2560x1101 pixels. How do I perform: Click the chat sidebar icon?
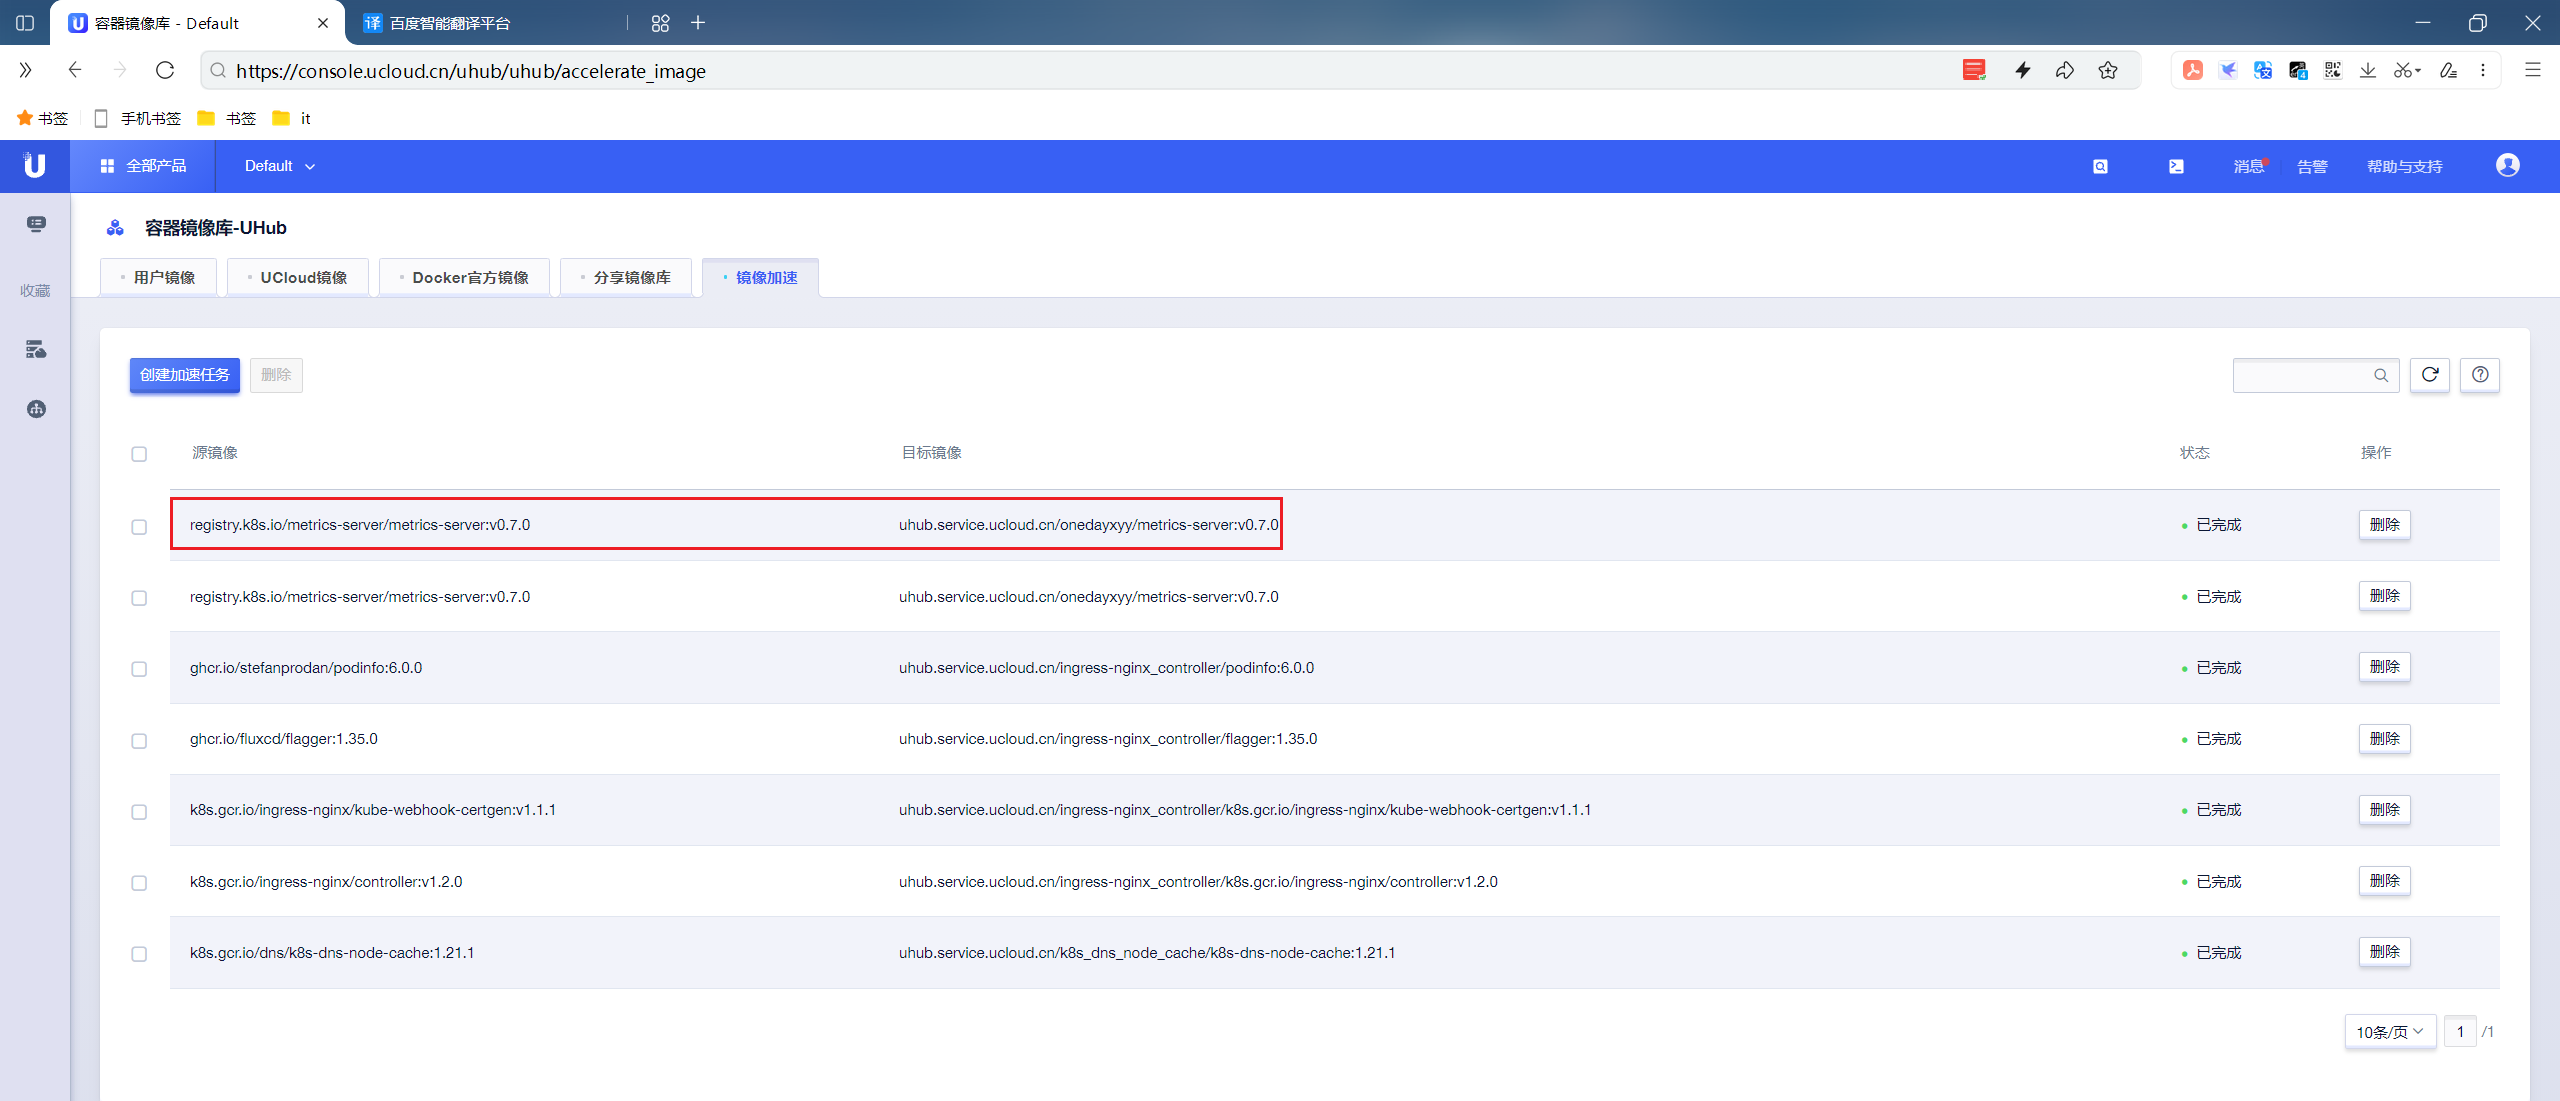36,224
